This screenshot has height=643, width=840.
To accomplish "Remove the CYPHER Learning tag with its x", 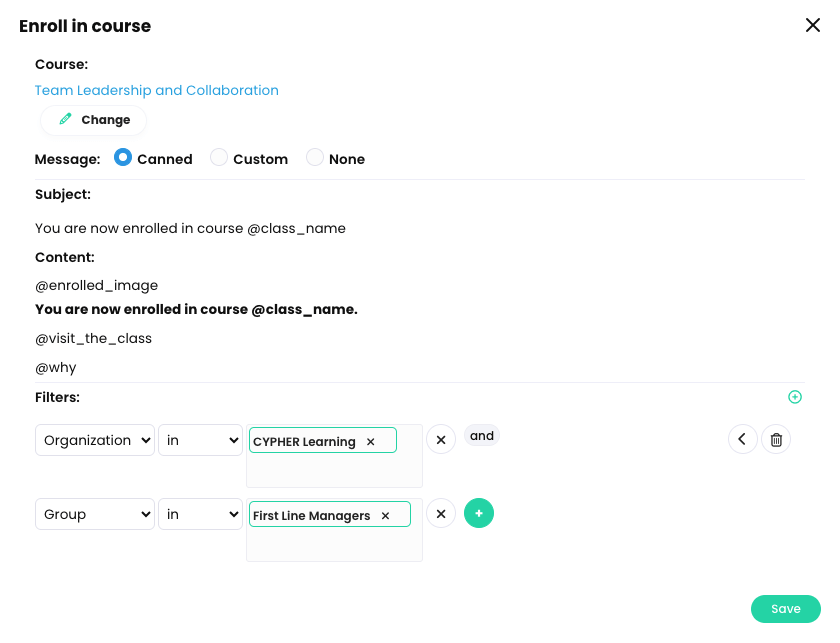I will point(370,440).
